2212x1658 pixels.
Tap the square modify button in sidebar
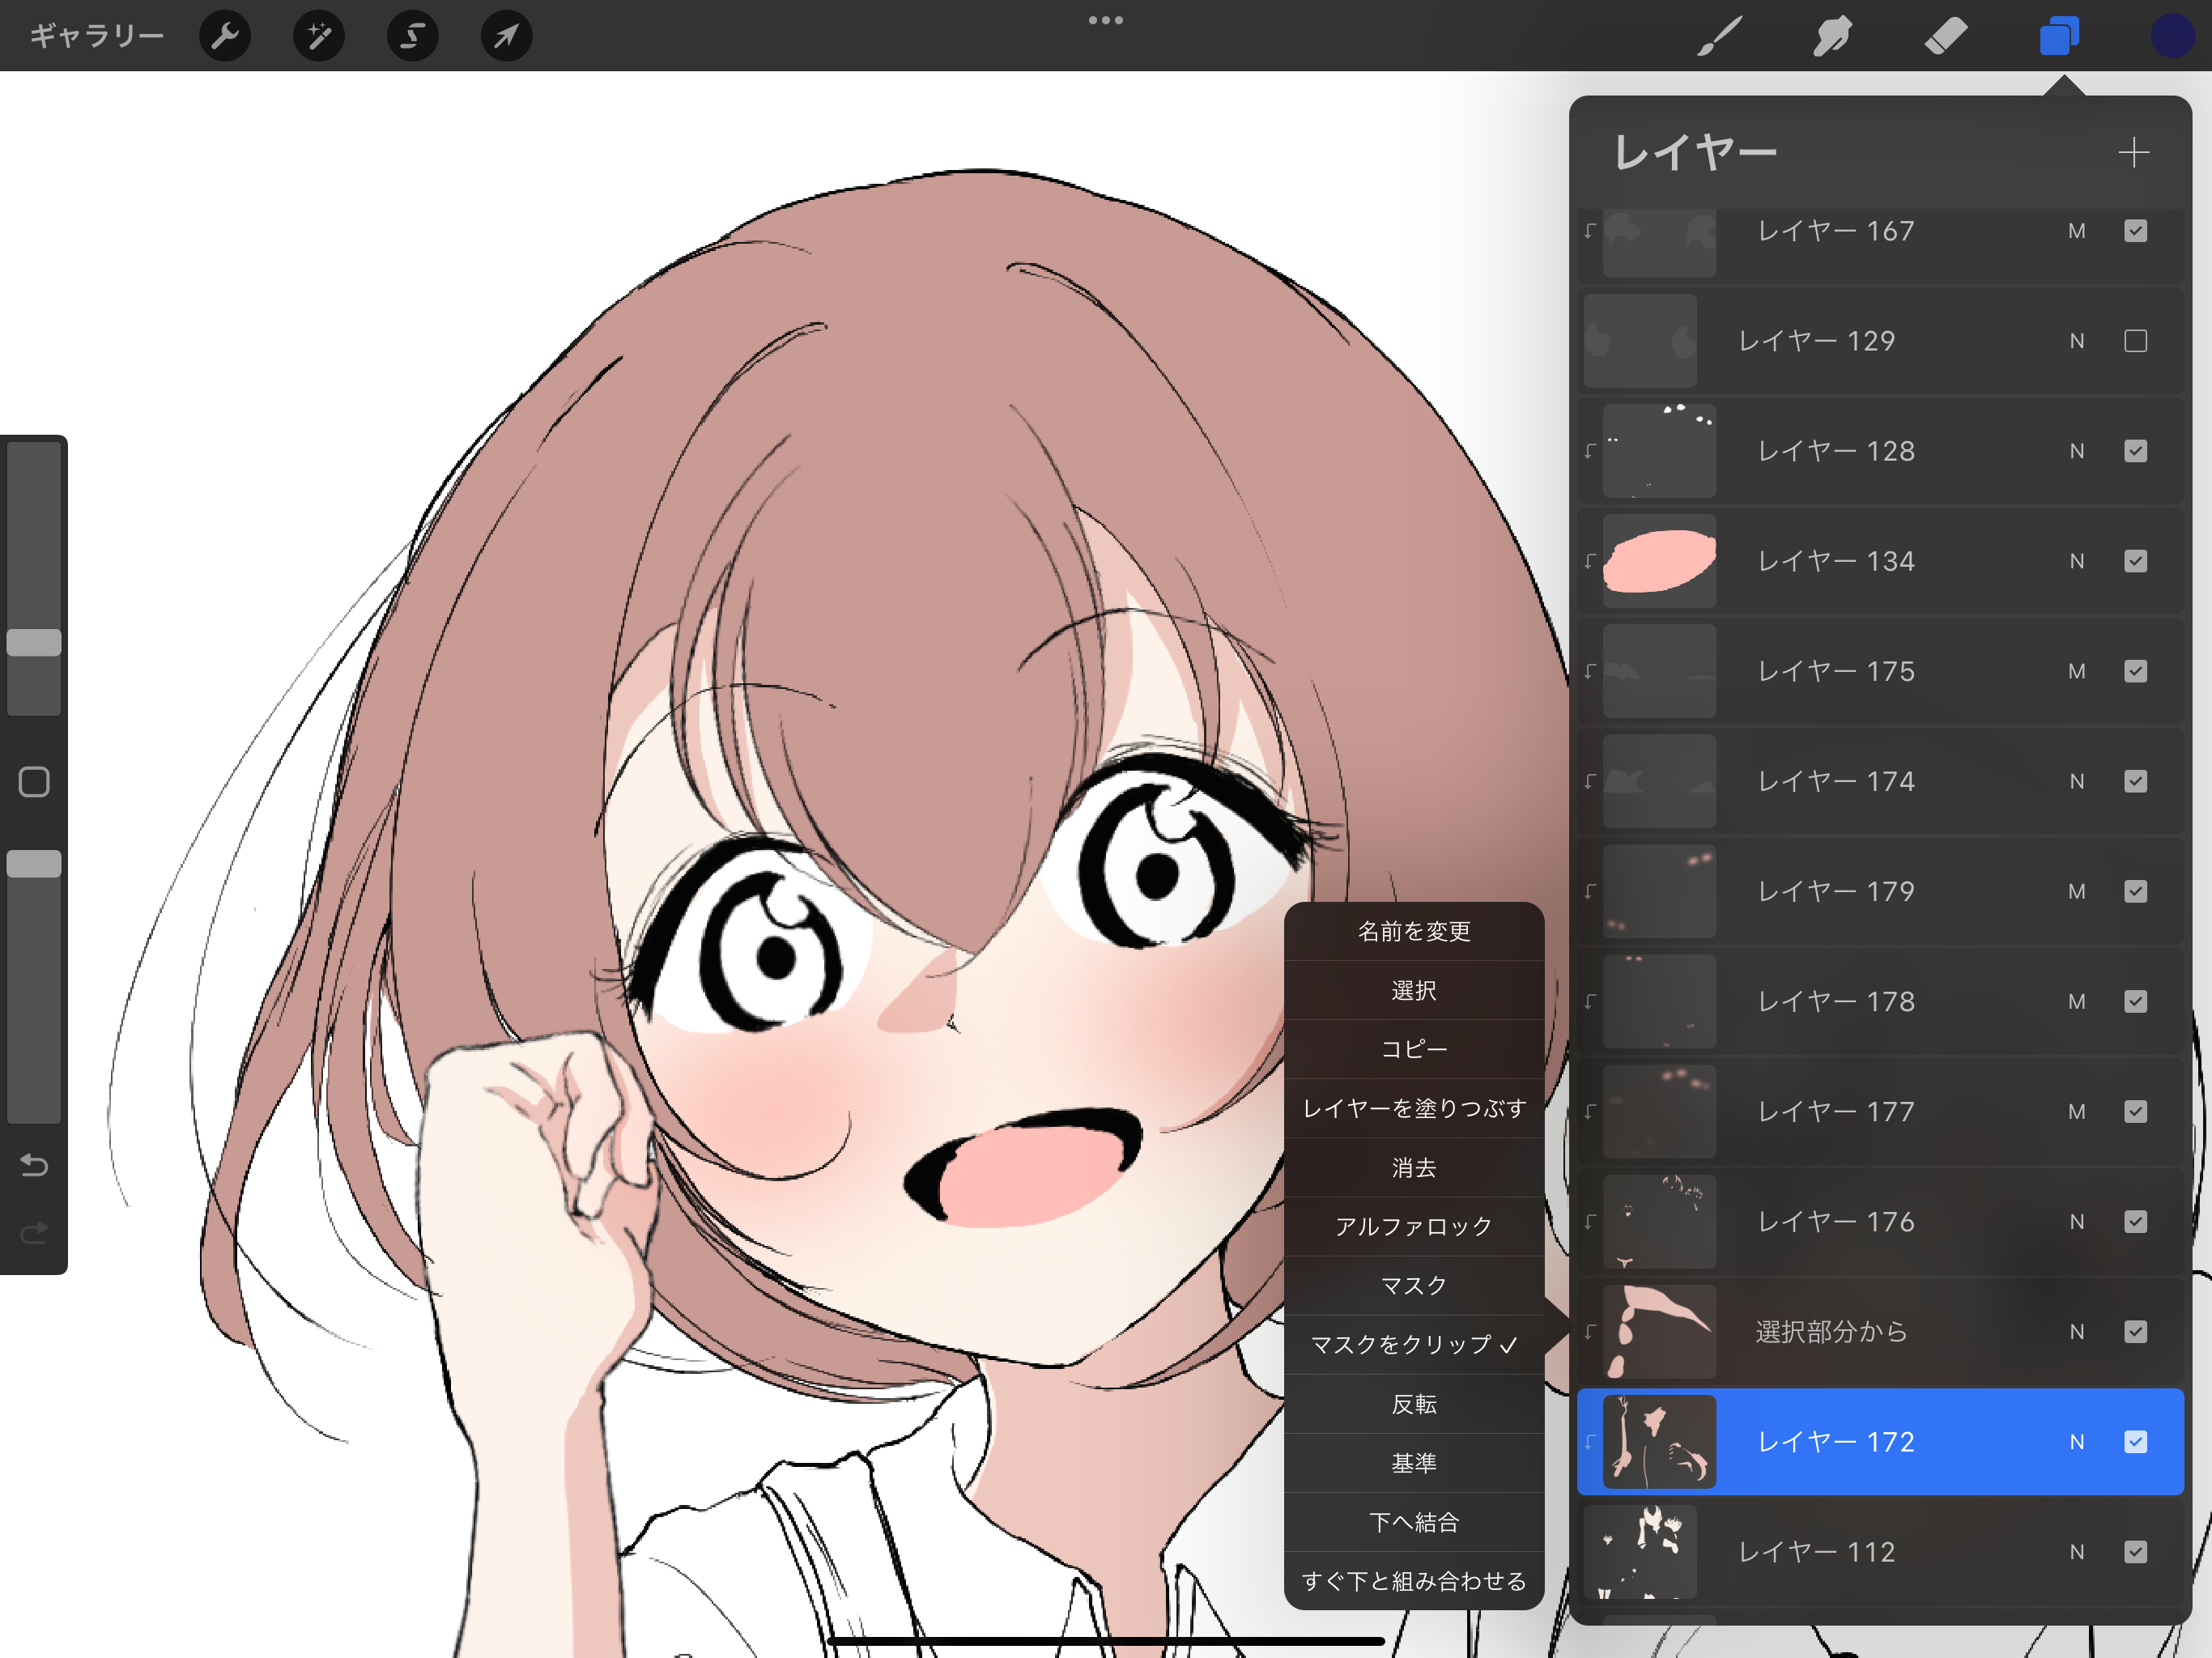34,782
